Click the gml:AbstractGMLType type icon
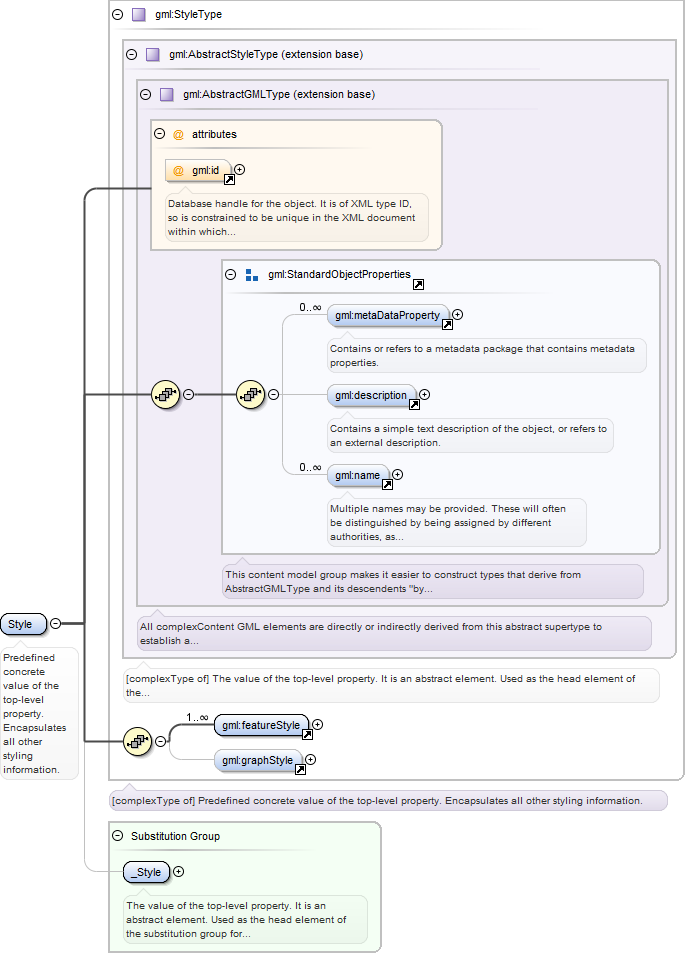686x954 pixels. [x=167, y=95]
